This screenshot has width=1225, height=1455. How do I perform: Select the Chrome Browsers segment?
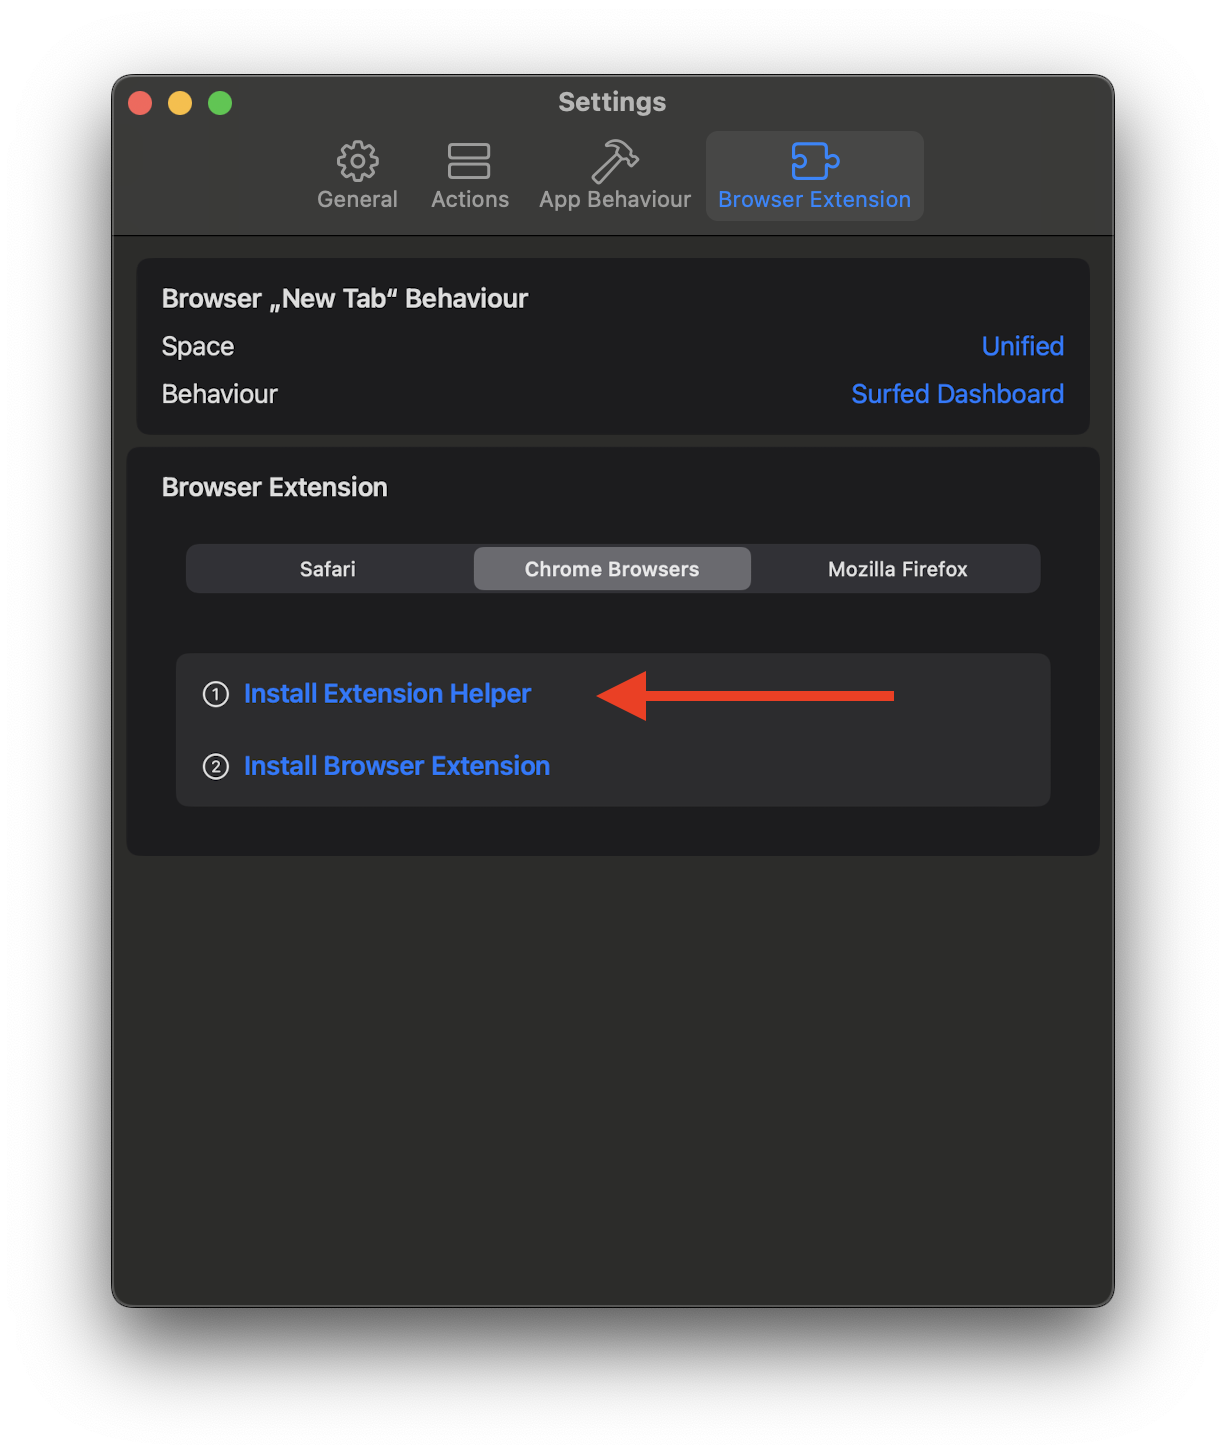(x=612, y=569)
